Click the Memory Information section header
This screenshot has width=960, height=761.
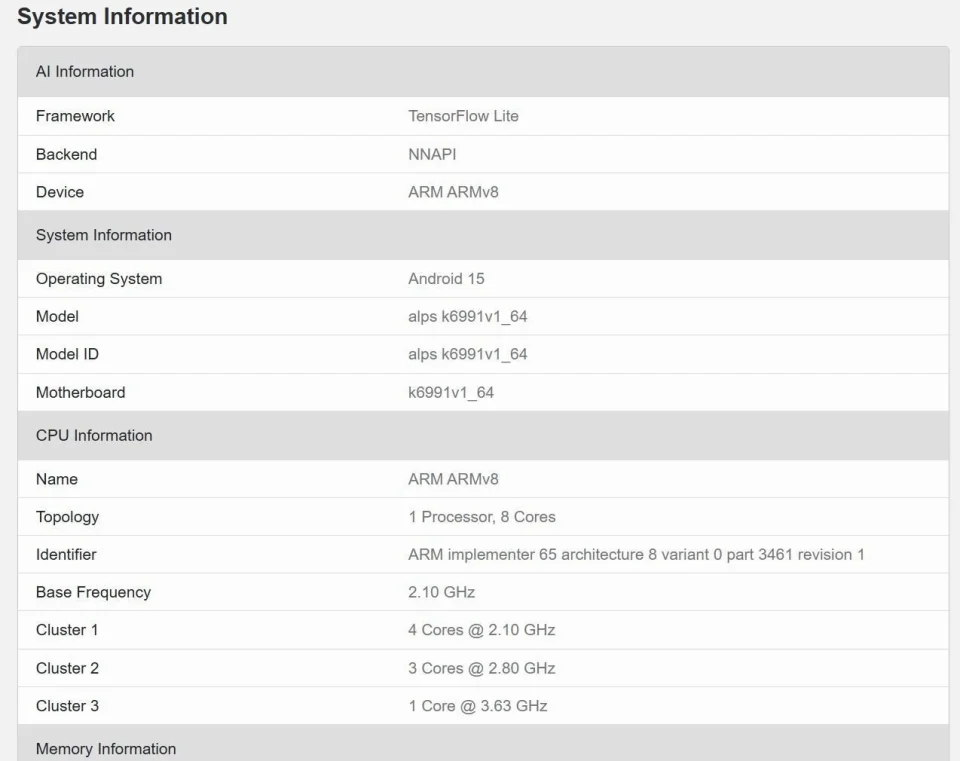coord(106,749)
